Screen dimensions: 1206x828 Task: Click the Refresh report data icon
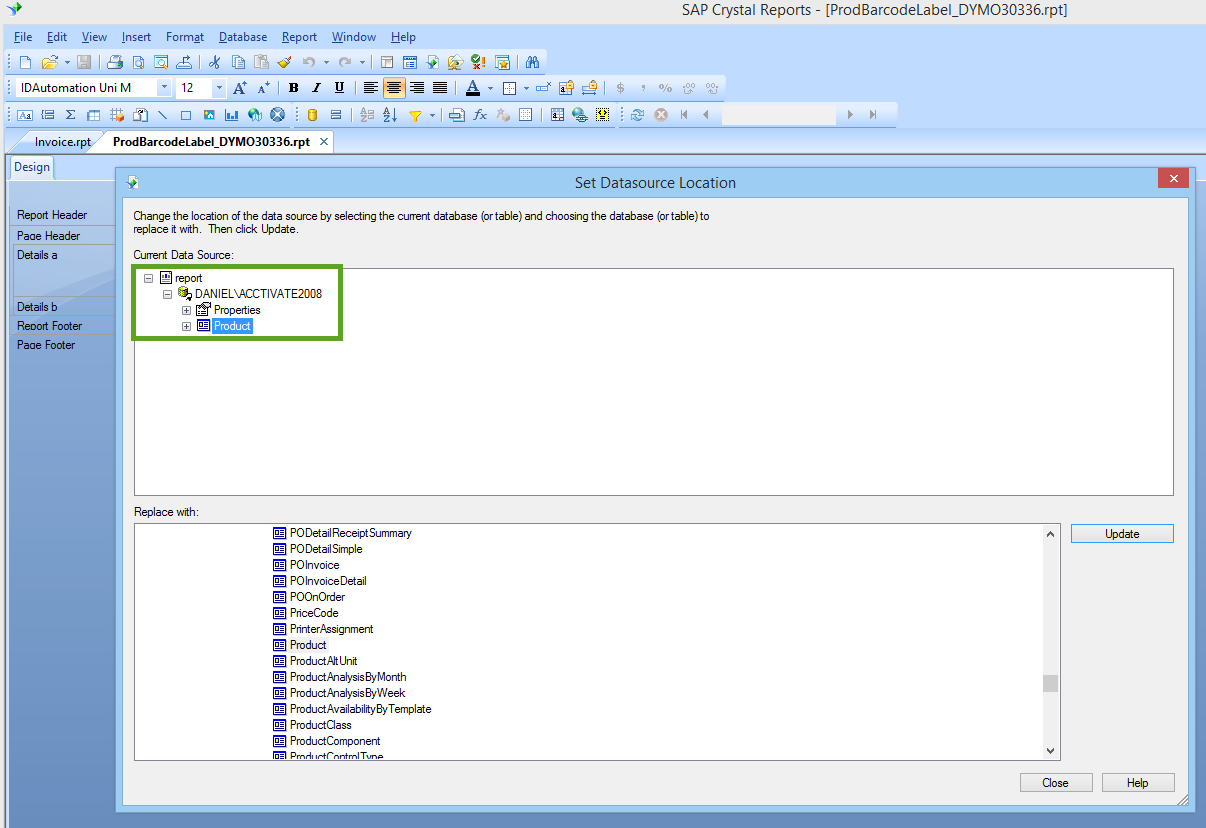click(637, 115)
